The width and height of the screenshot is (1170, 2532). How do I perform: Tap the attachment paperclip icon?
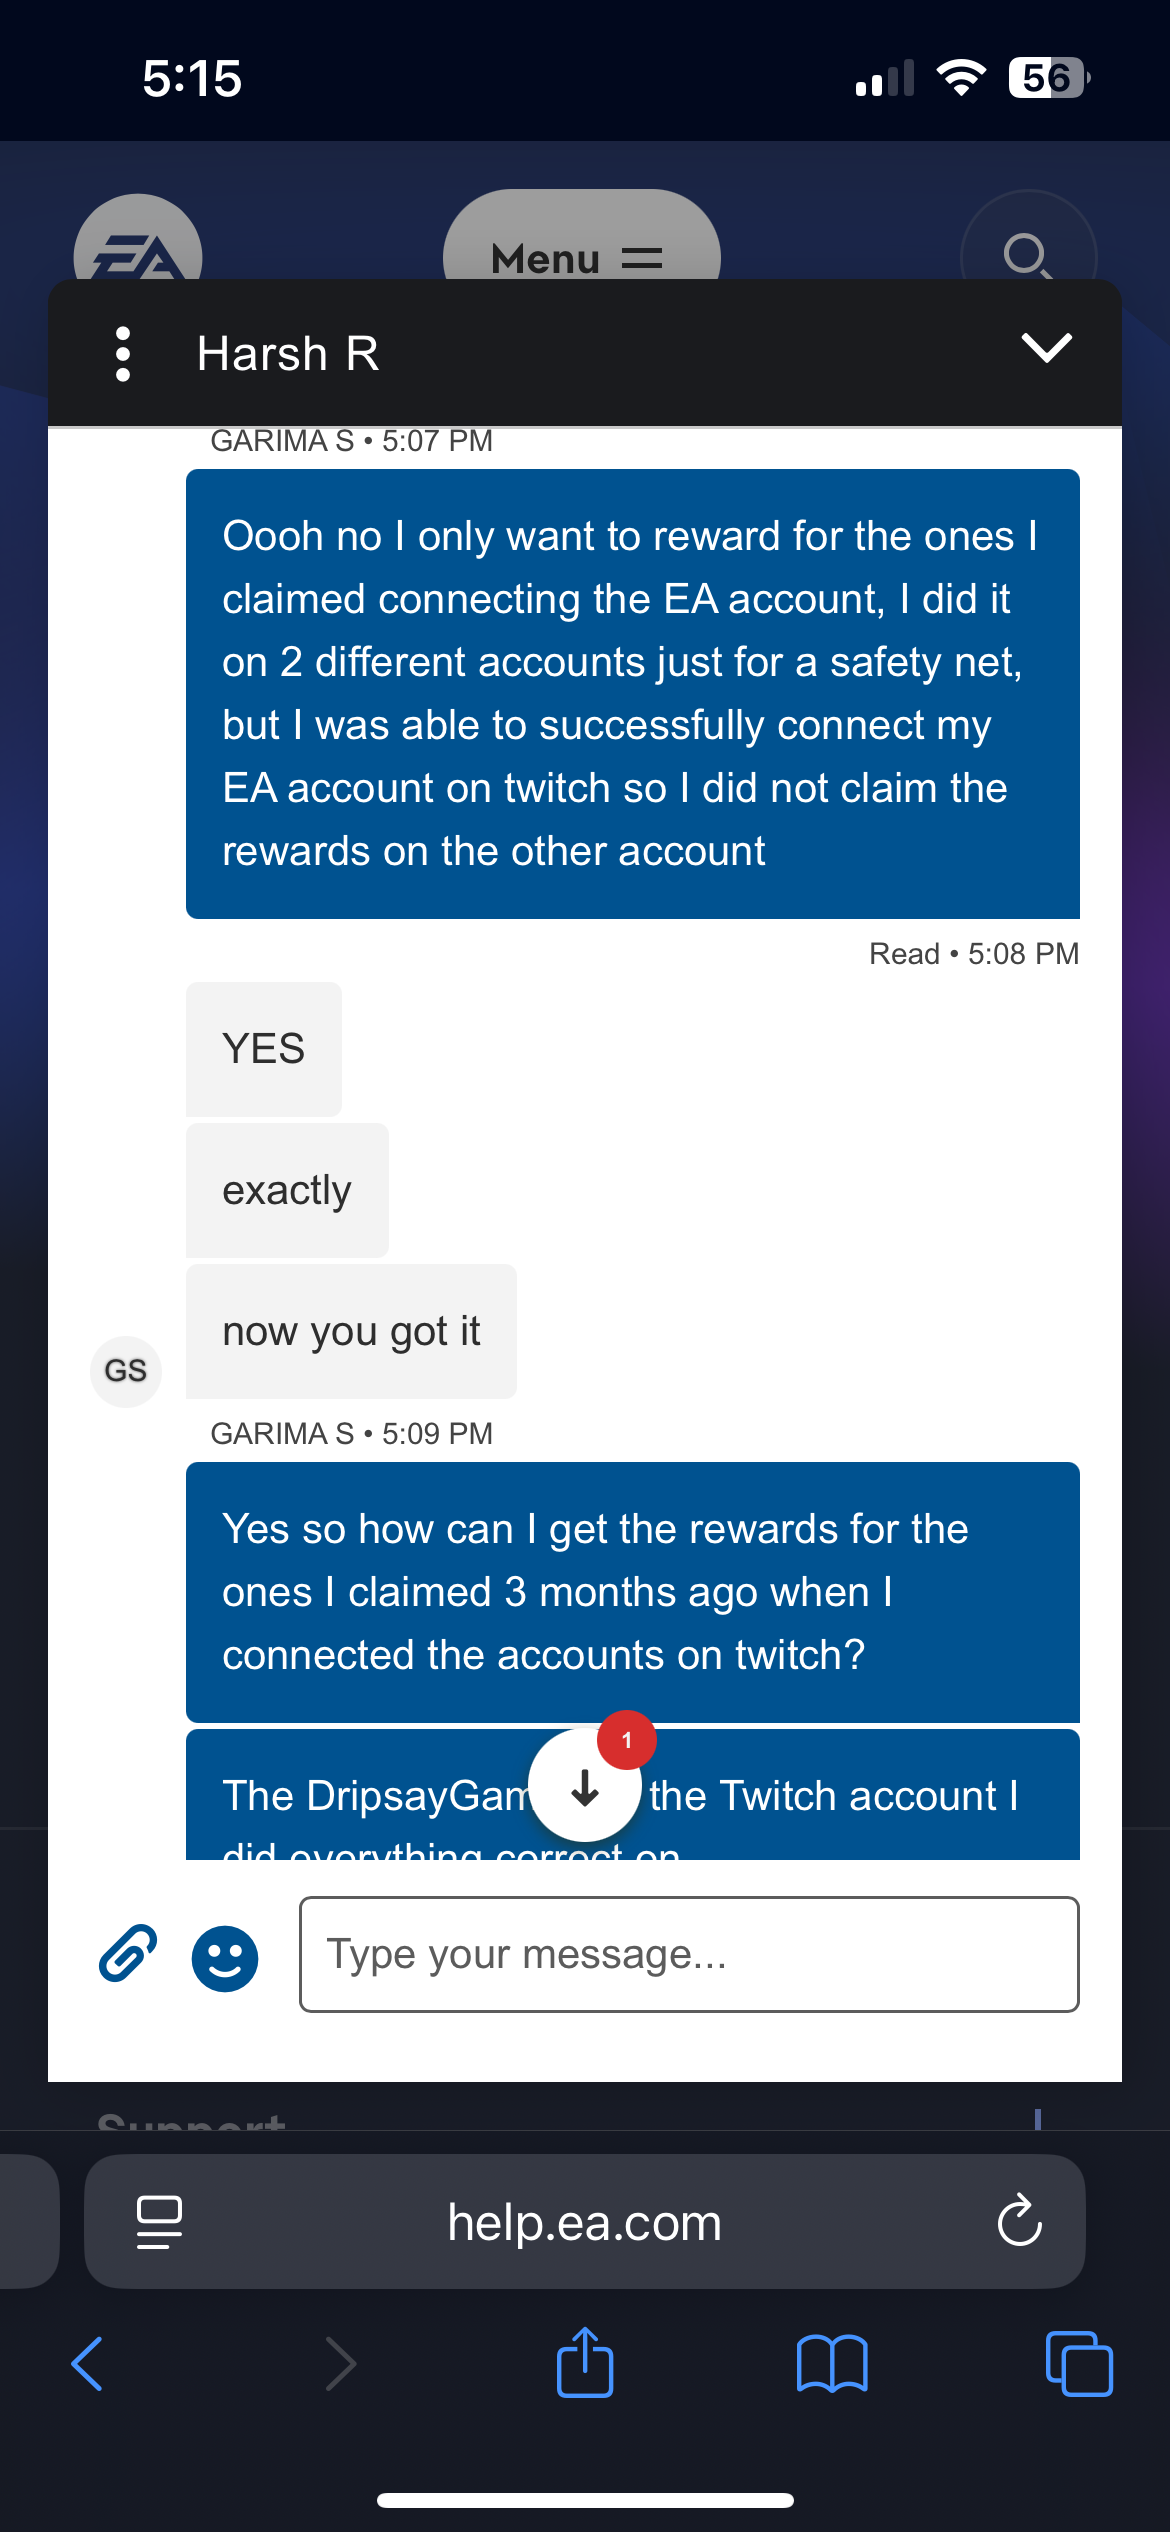128,1953
